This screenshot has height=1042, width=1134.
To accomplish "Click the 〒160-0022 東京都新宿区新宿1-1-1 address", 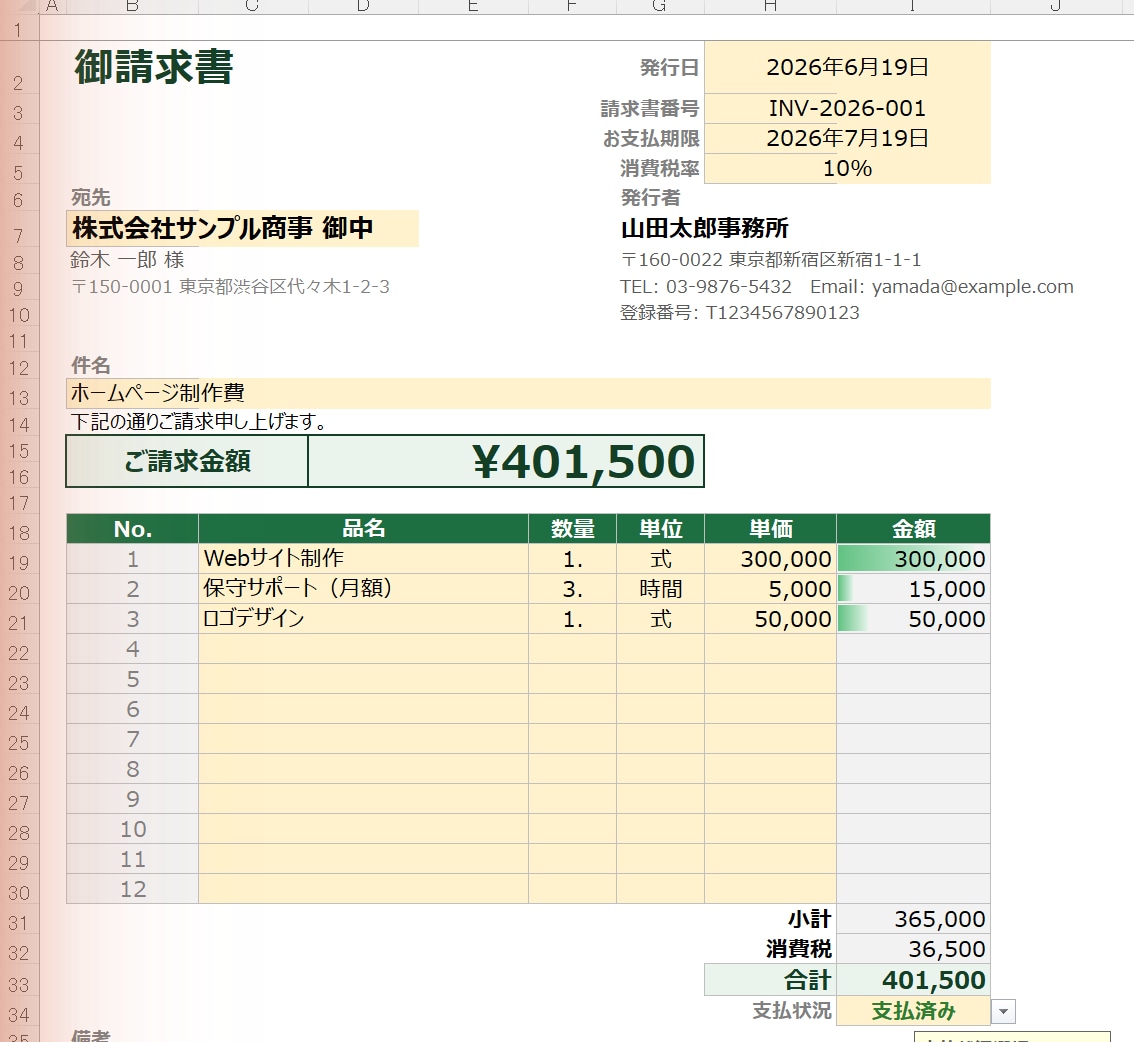I will click(771, 260).
